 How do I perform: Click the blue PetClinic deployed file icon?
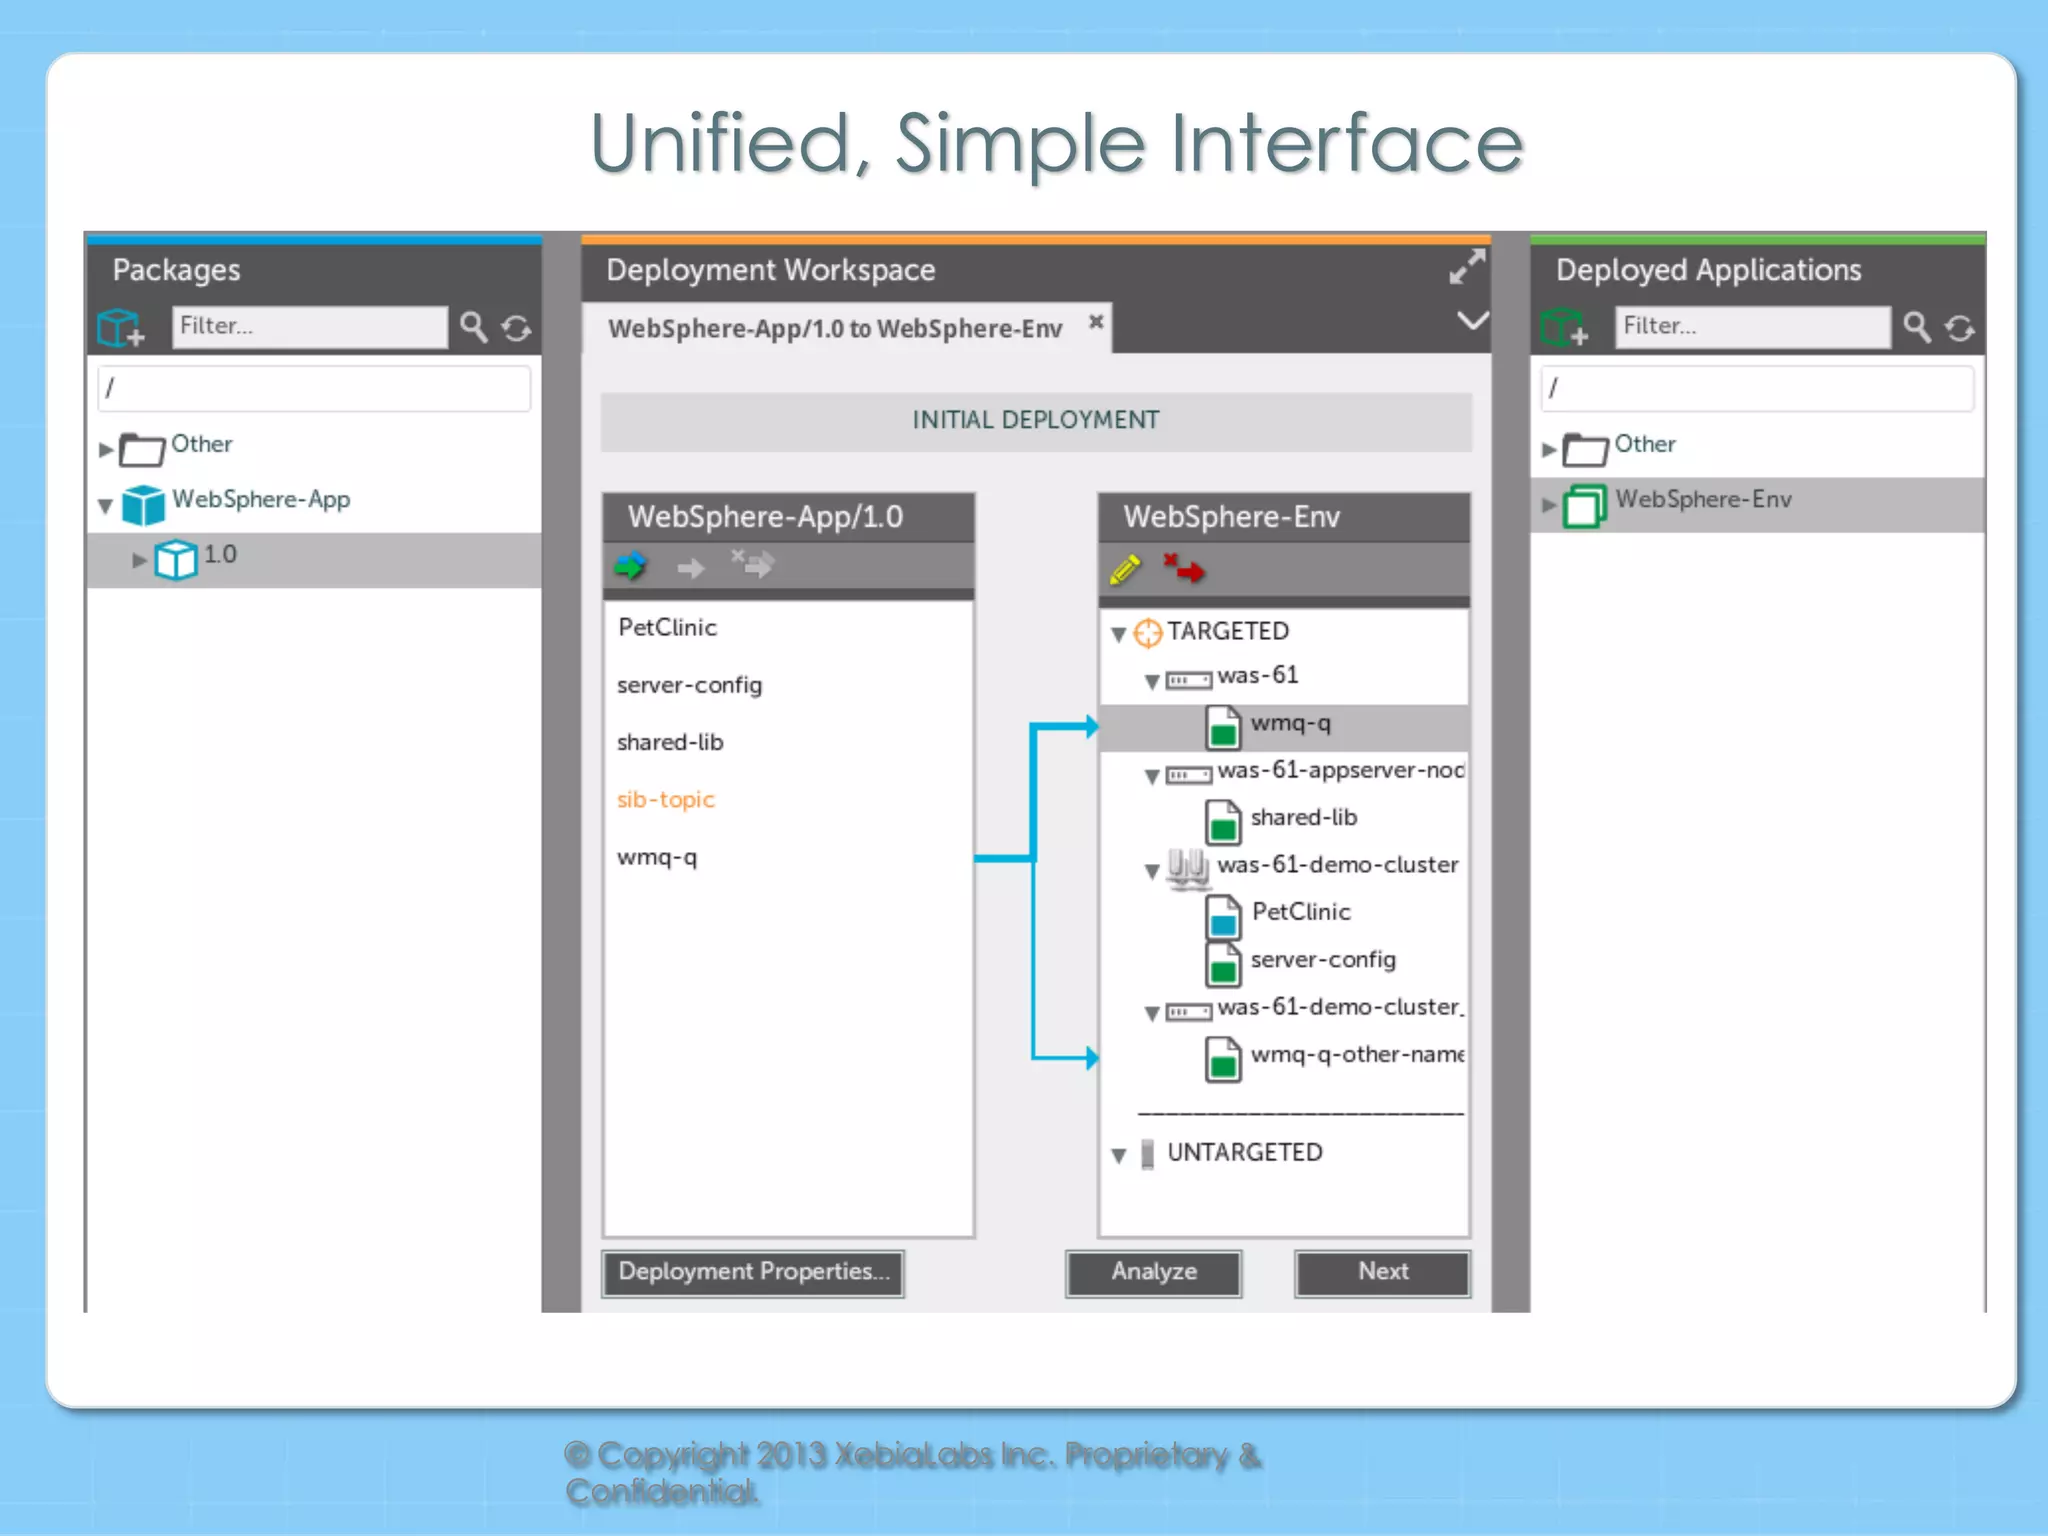[x=1223, y=916]
